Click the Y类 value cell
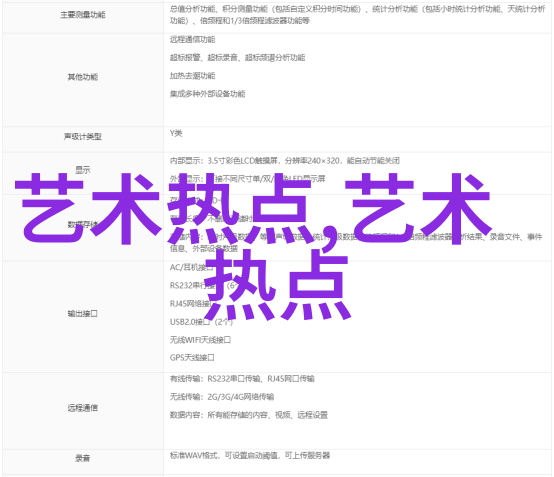Viewport: 554px width, 477px height. click(176, 133)
